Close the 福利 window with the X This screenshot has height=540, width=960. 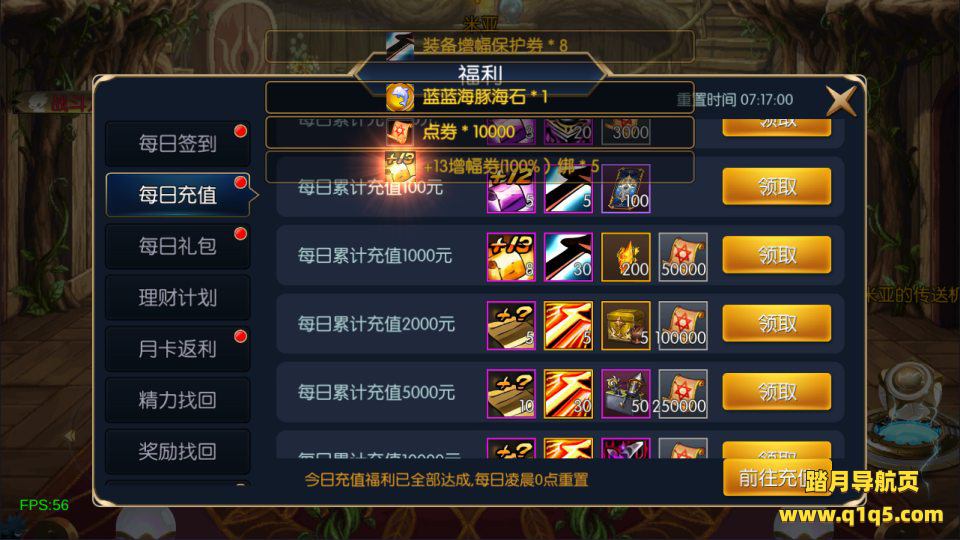841,100
